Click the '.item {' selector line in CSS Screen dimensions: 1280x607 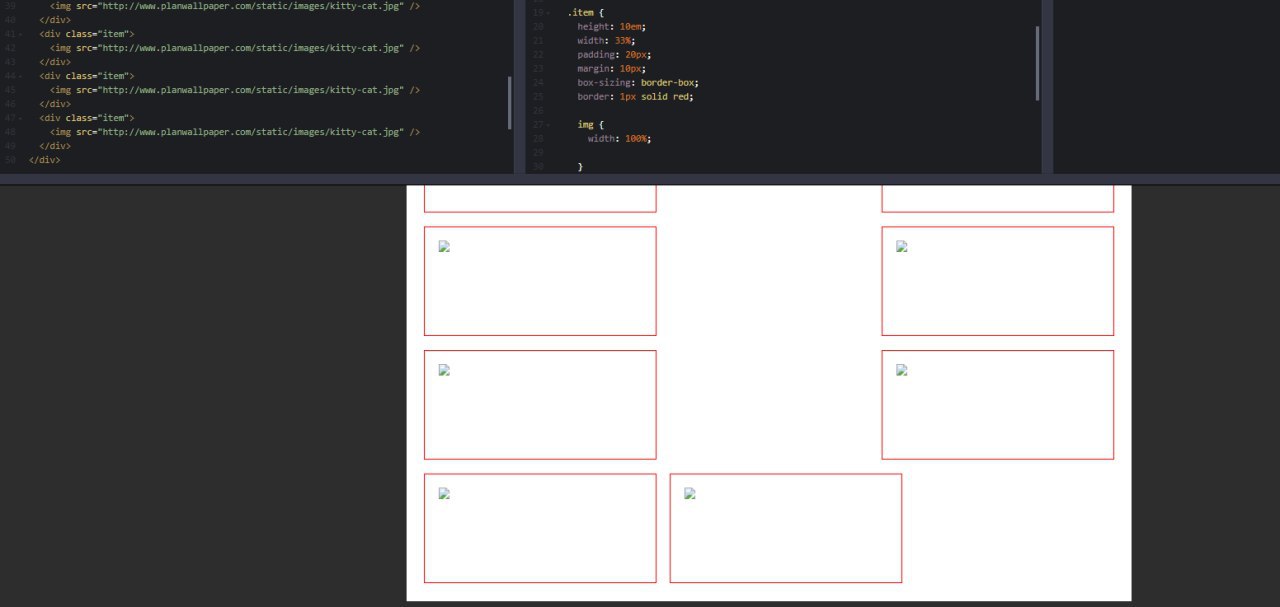585,13
